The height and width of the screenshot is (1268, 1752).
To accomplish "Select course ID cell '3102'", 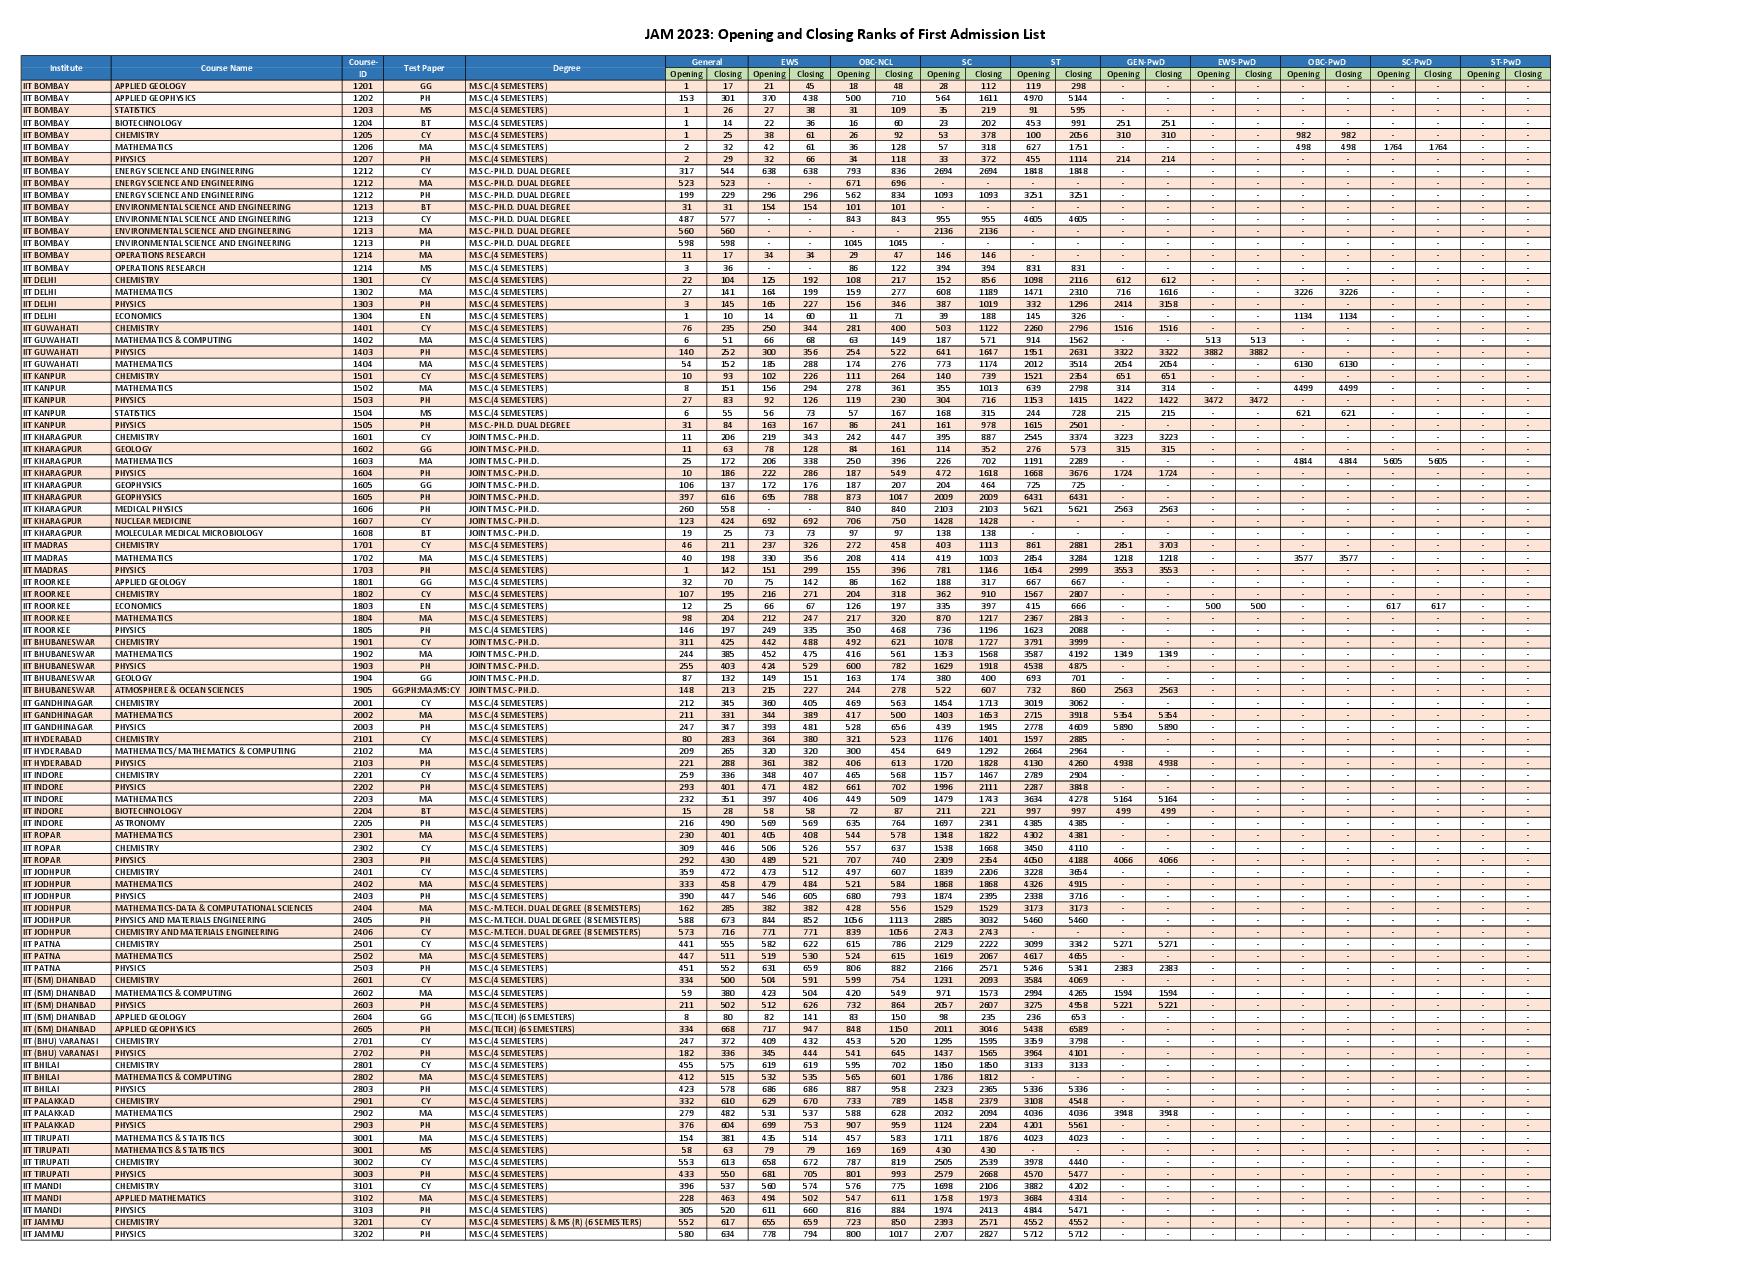I will 363,1198.
